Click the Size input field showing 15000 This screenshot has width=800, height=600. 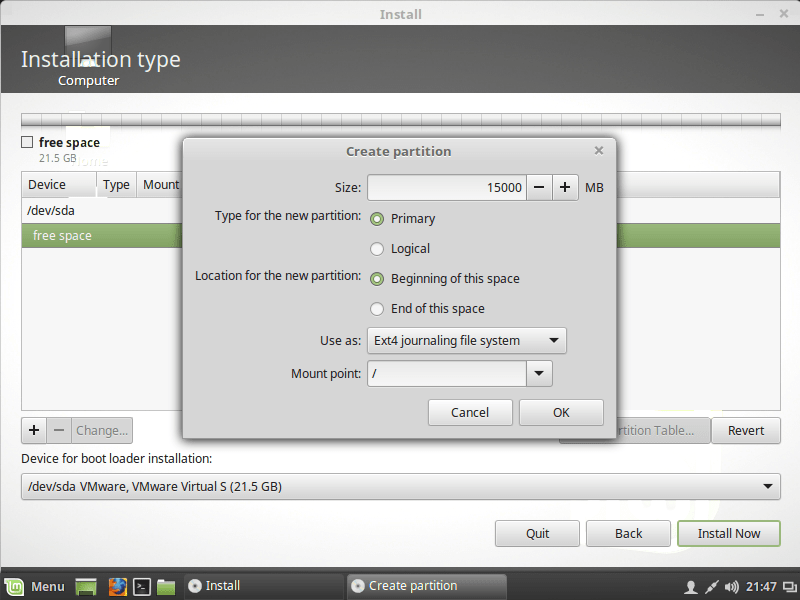[447, 187]
